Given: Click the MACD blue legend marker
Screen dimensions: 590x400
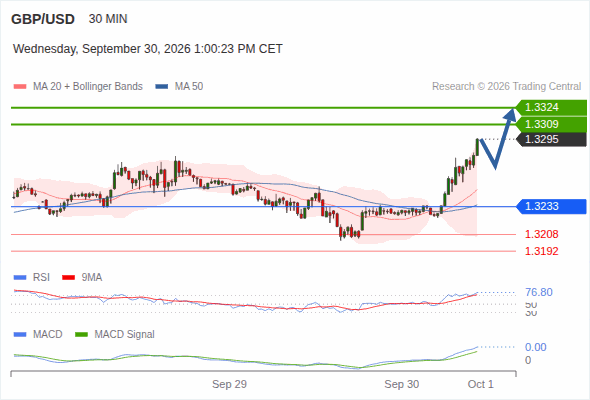Looking at the screenshot, I should (20, 334).
